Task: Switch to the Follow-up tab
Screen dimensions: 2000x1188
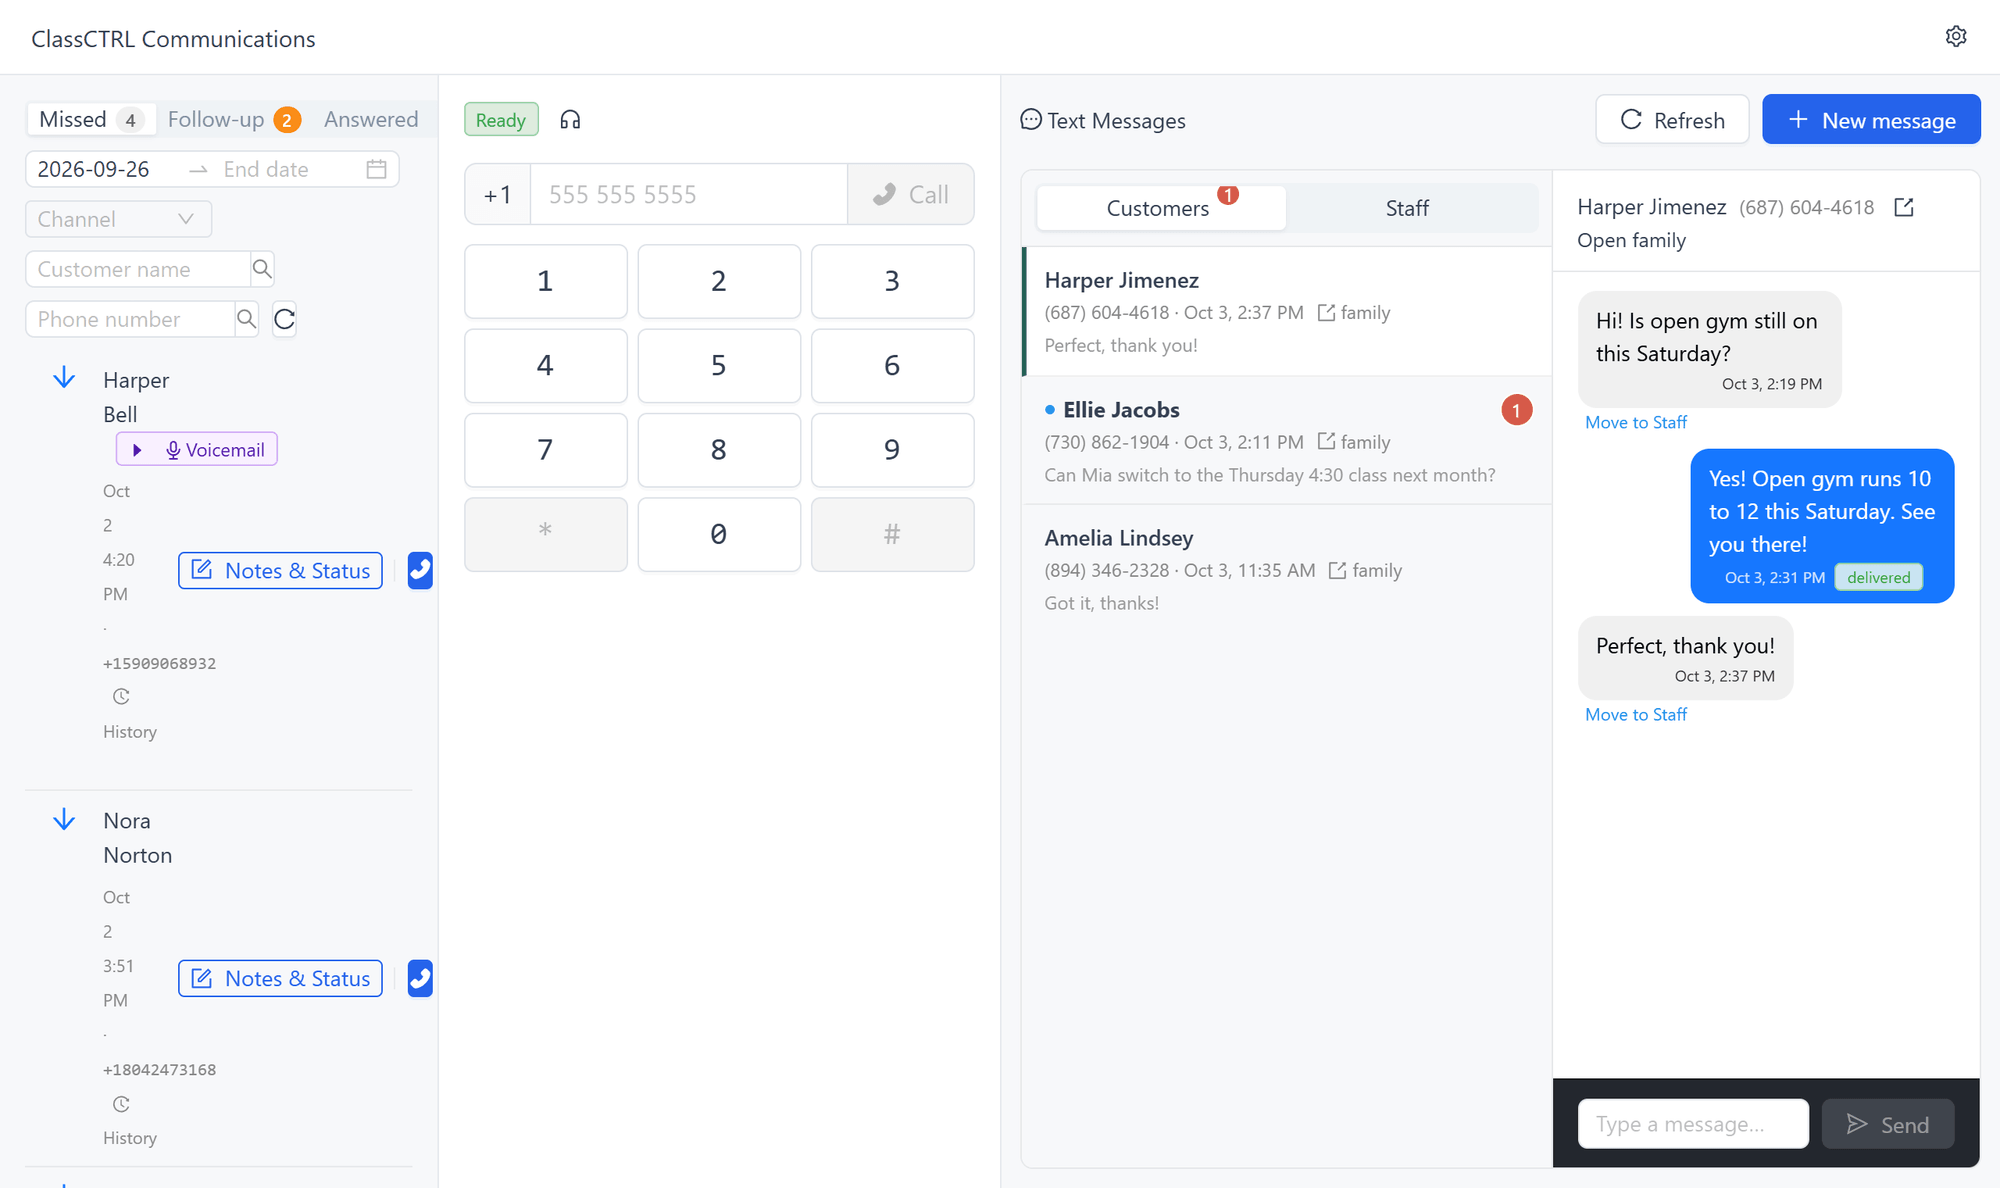Action: pyautogui.click(x=233, y=120)
